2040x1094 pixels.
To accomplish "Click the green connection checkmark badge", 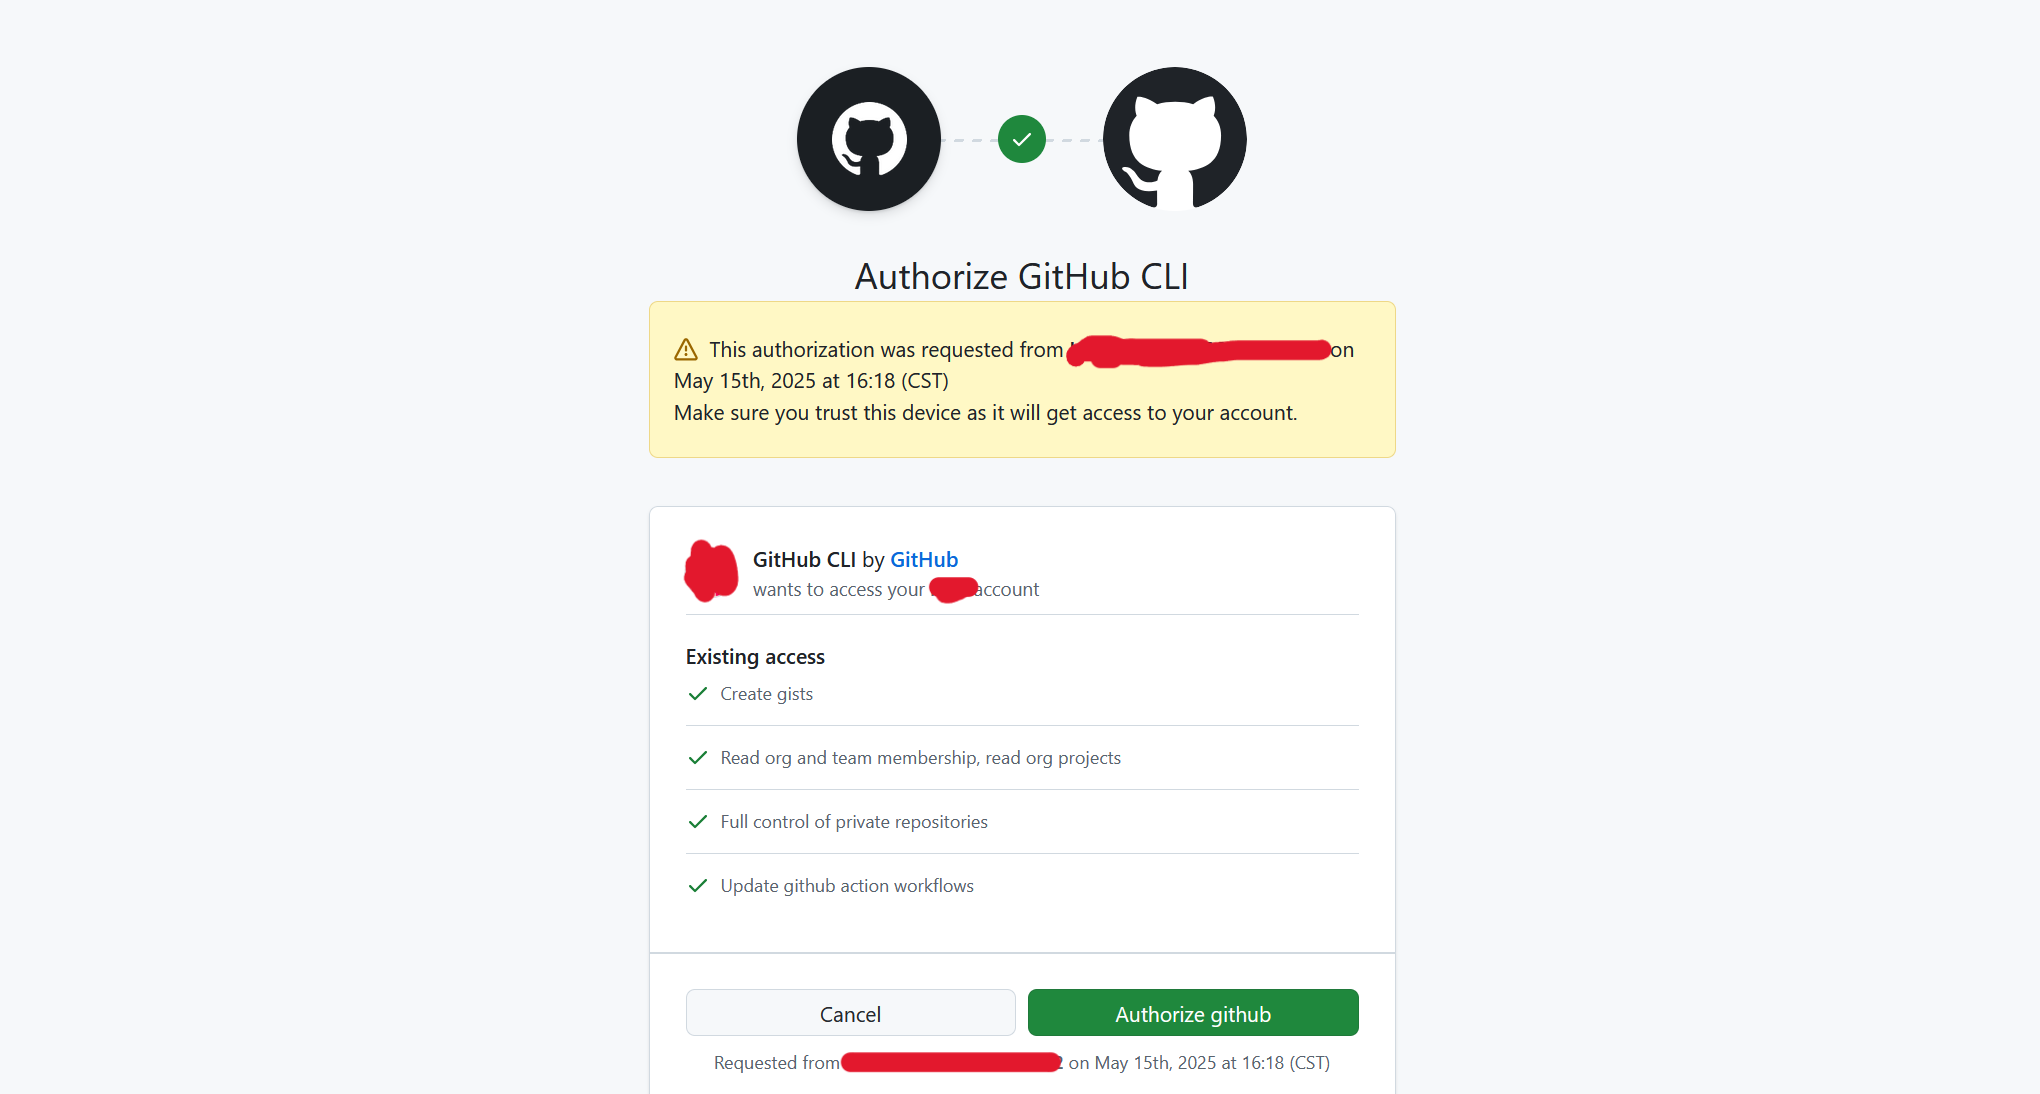I will coord(1021,139).
